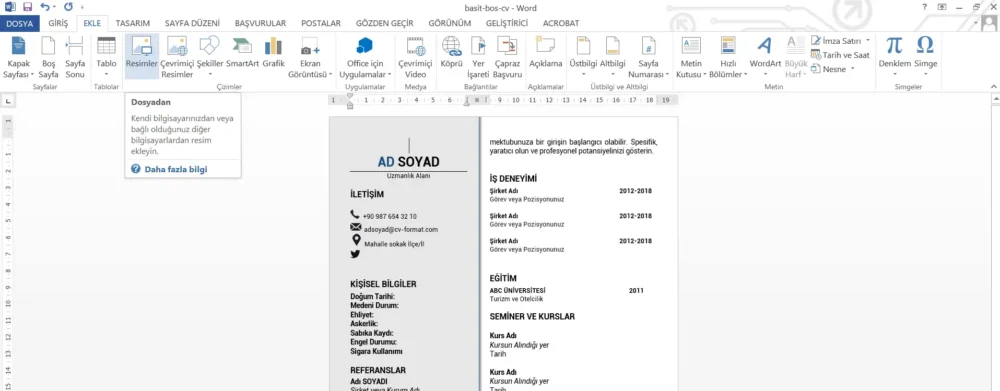
Task: Click the SEMİNER VE KURSLAR heading
Action: tap(533, 316)
